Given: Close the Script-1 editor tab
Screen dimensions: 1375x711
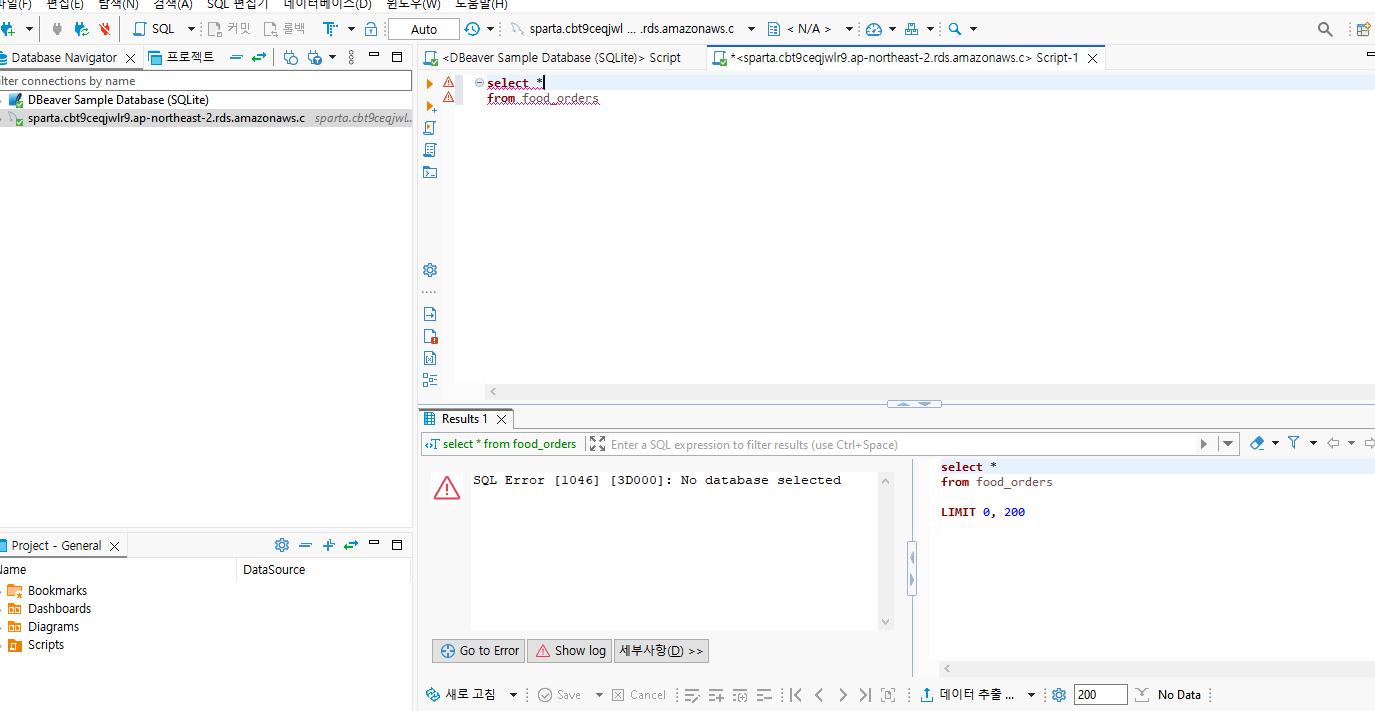Looking at the screenshot, I should point(1093,58).
